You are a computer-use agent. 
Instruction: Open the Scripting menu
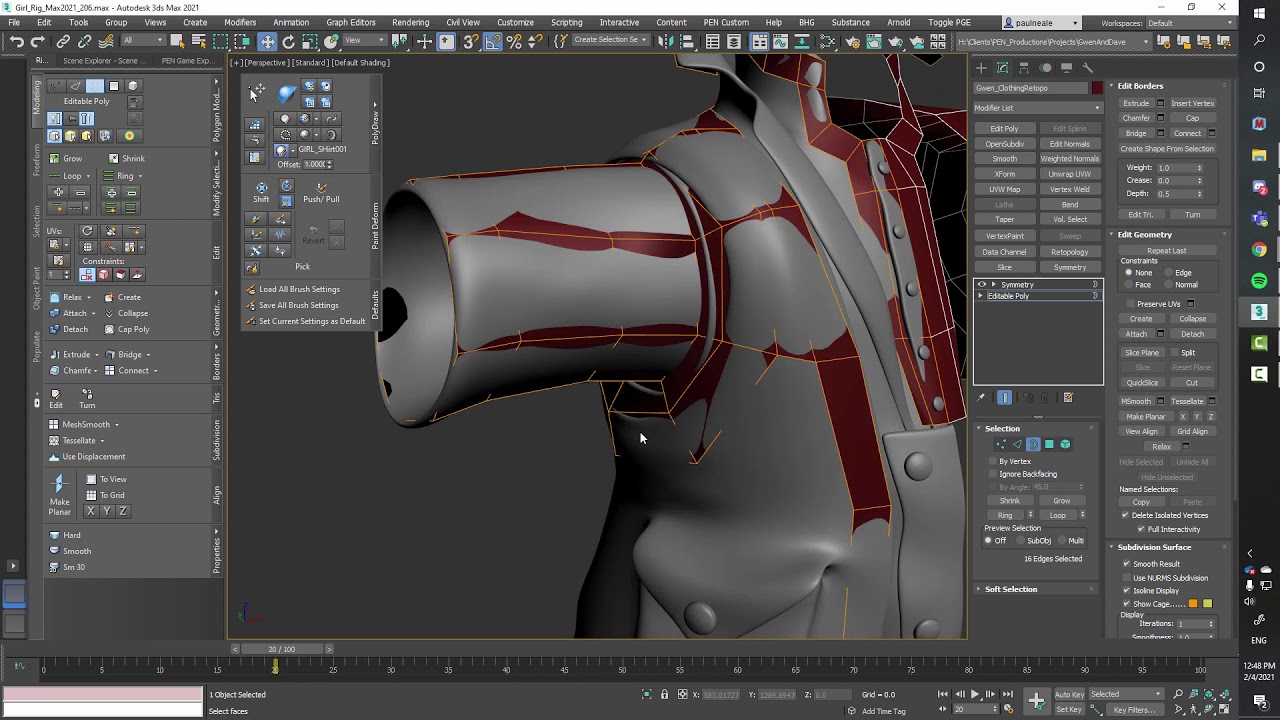(x=566, y=22)
